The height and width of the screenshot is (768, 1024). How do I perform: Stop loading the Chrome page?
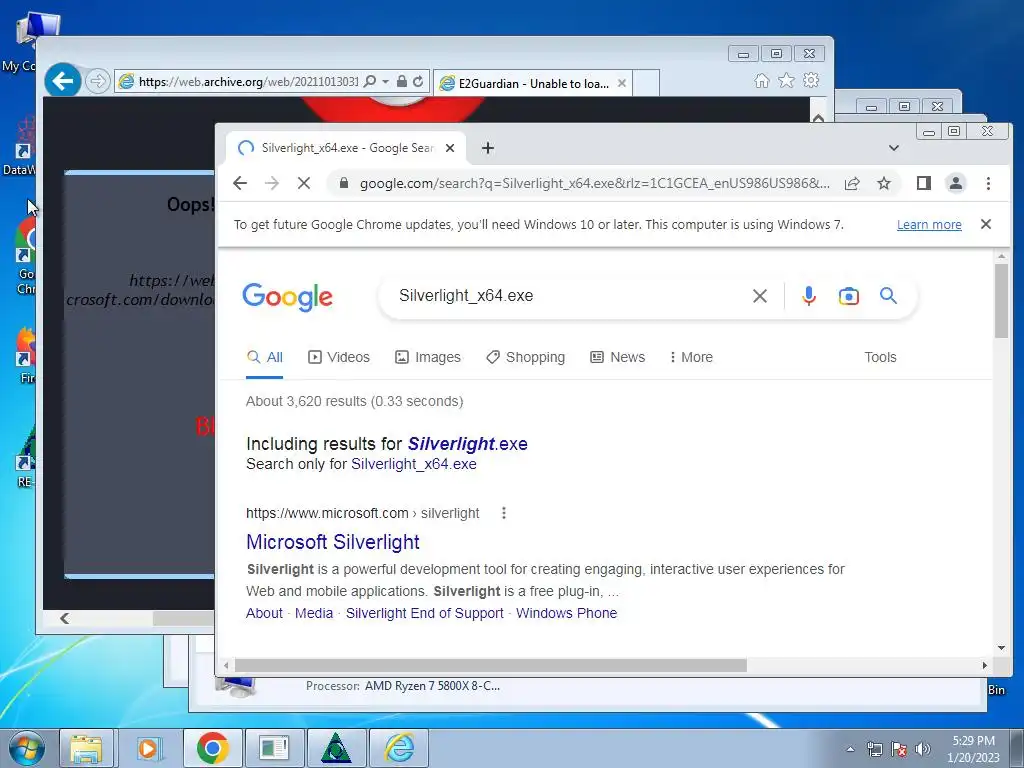point(304,184)
